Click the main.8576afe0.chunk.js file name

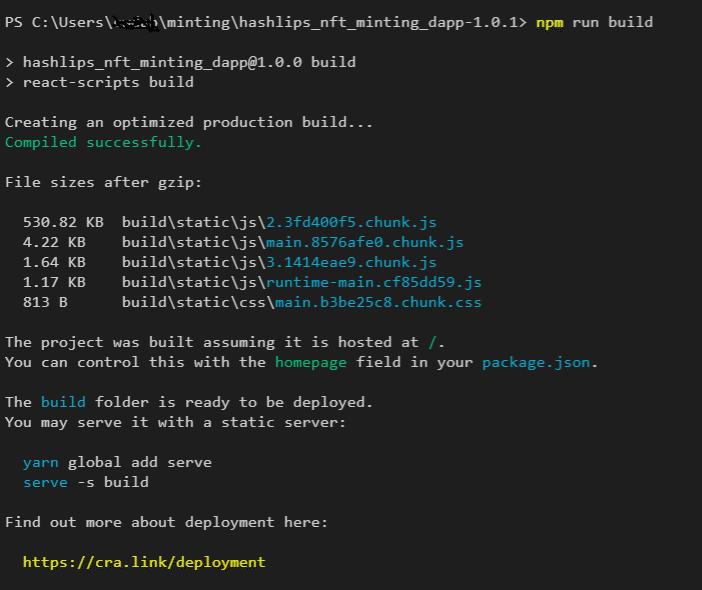(x=365, y=242)
